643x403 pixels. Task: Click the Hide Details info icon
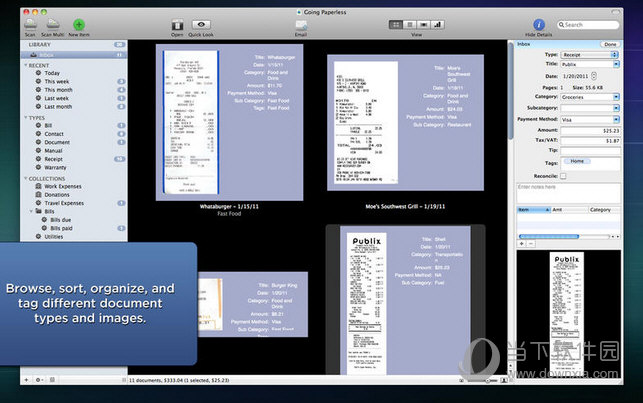coord(539,25)
